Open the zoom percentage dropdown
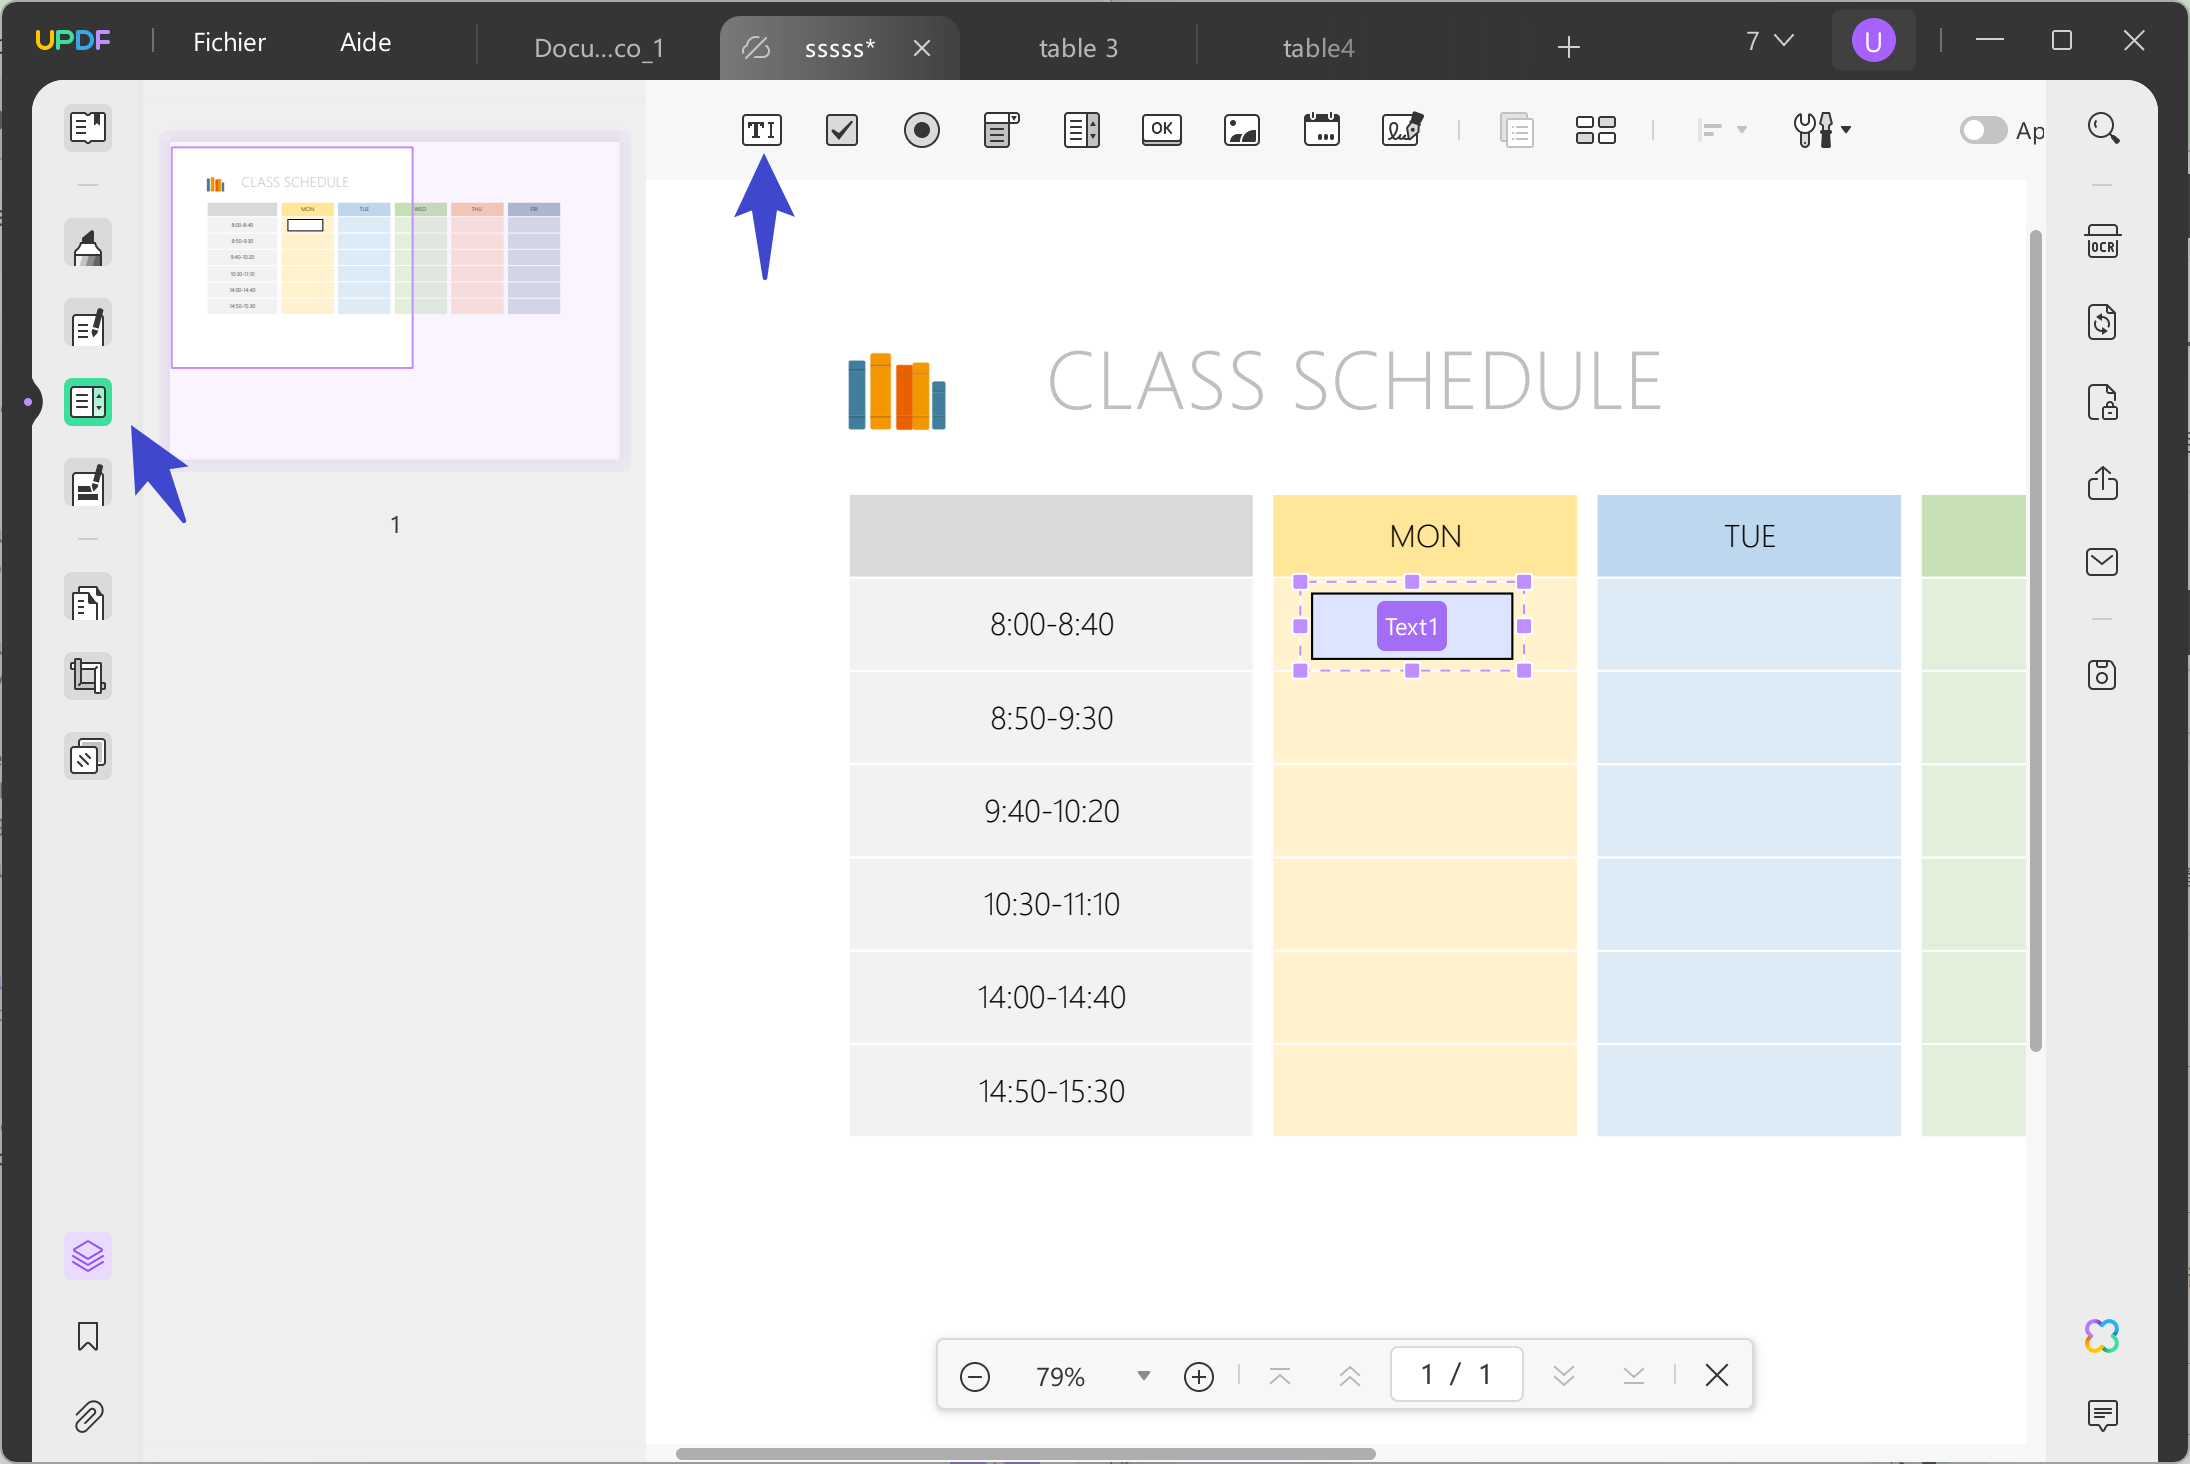The height and width of the screenshot is (1464, 2190). pos(1142,1375)
